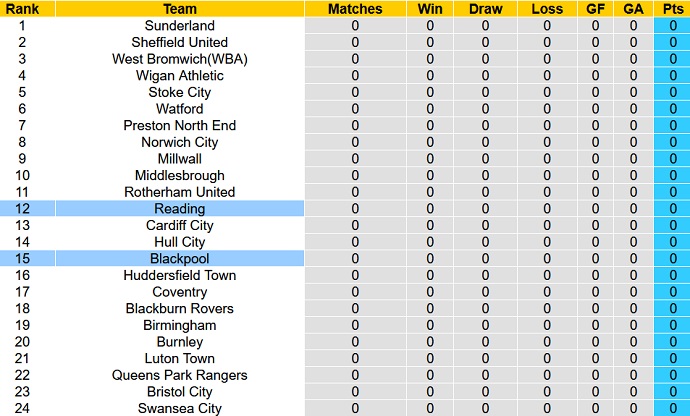Open the Sheffield United team link
This screenshot has height=416, width=690.
pos(180,42)
